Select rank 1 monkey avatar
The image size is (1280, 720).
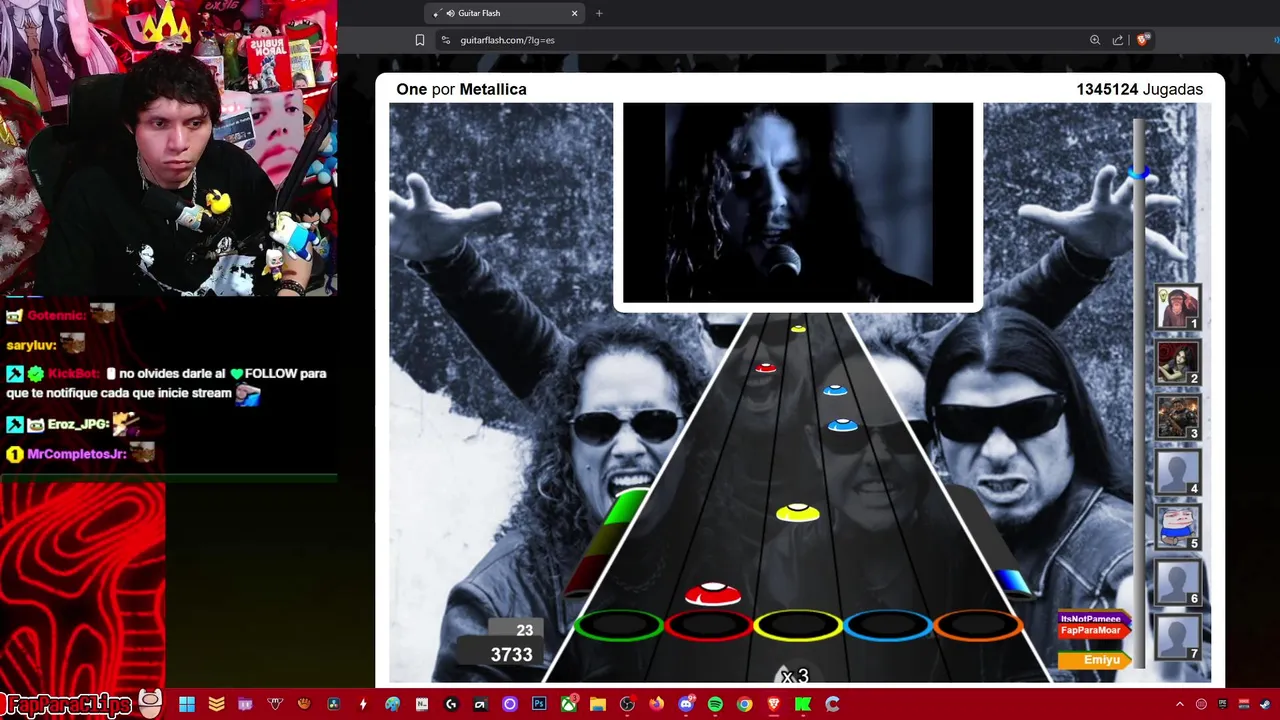(x=1177, y=308)
